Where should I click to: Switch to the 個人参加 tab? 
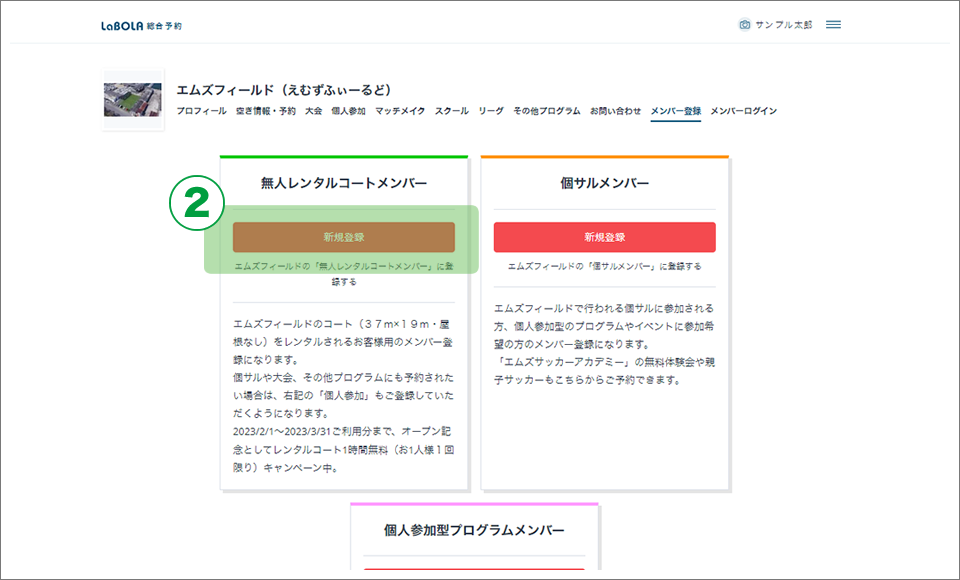click(348, 111)
